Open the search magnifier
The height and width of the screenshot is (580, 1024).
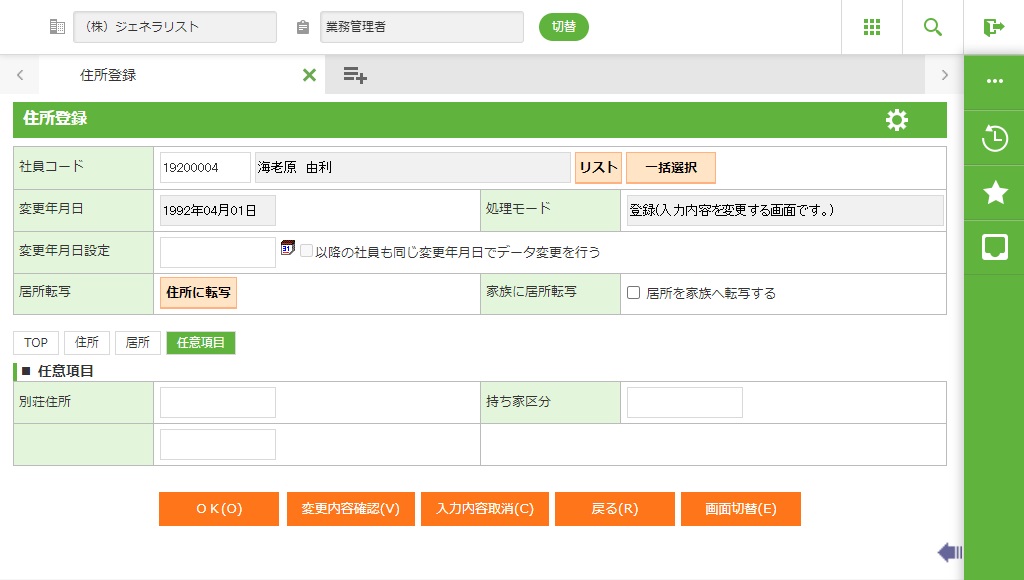click(933, 27)
